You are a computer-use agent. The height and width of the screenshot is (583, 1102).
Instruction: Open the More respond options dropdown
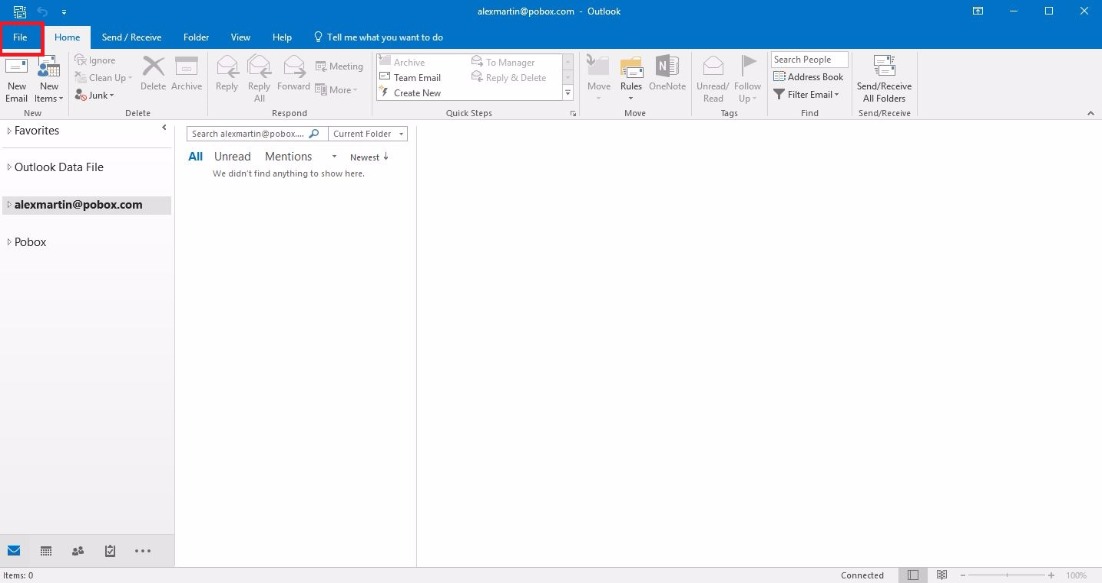point(336,90)
